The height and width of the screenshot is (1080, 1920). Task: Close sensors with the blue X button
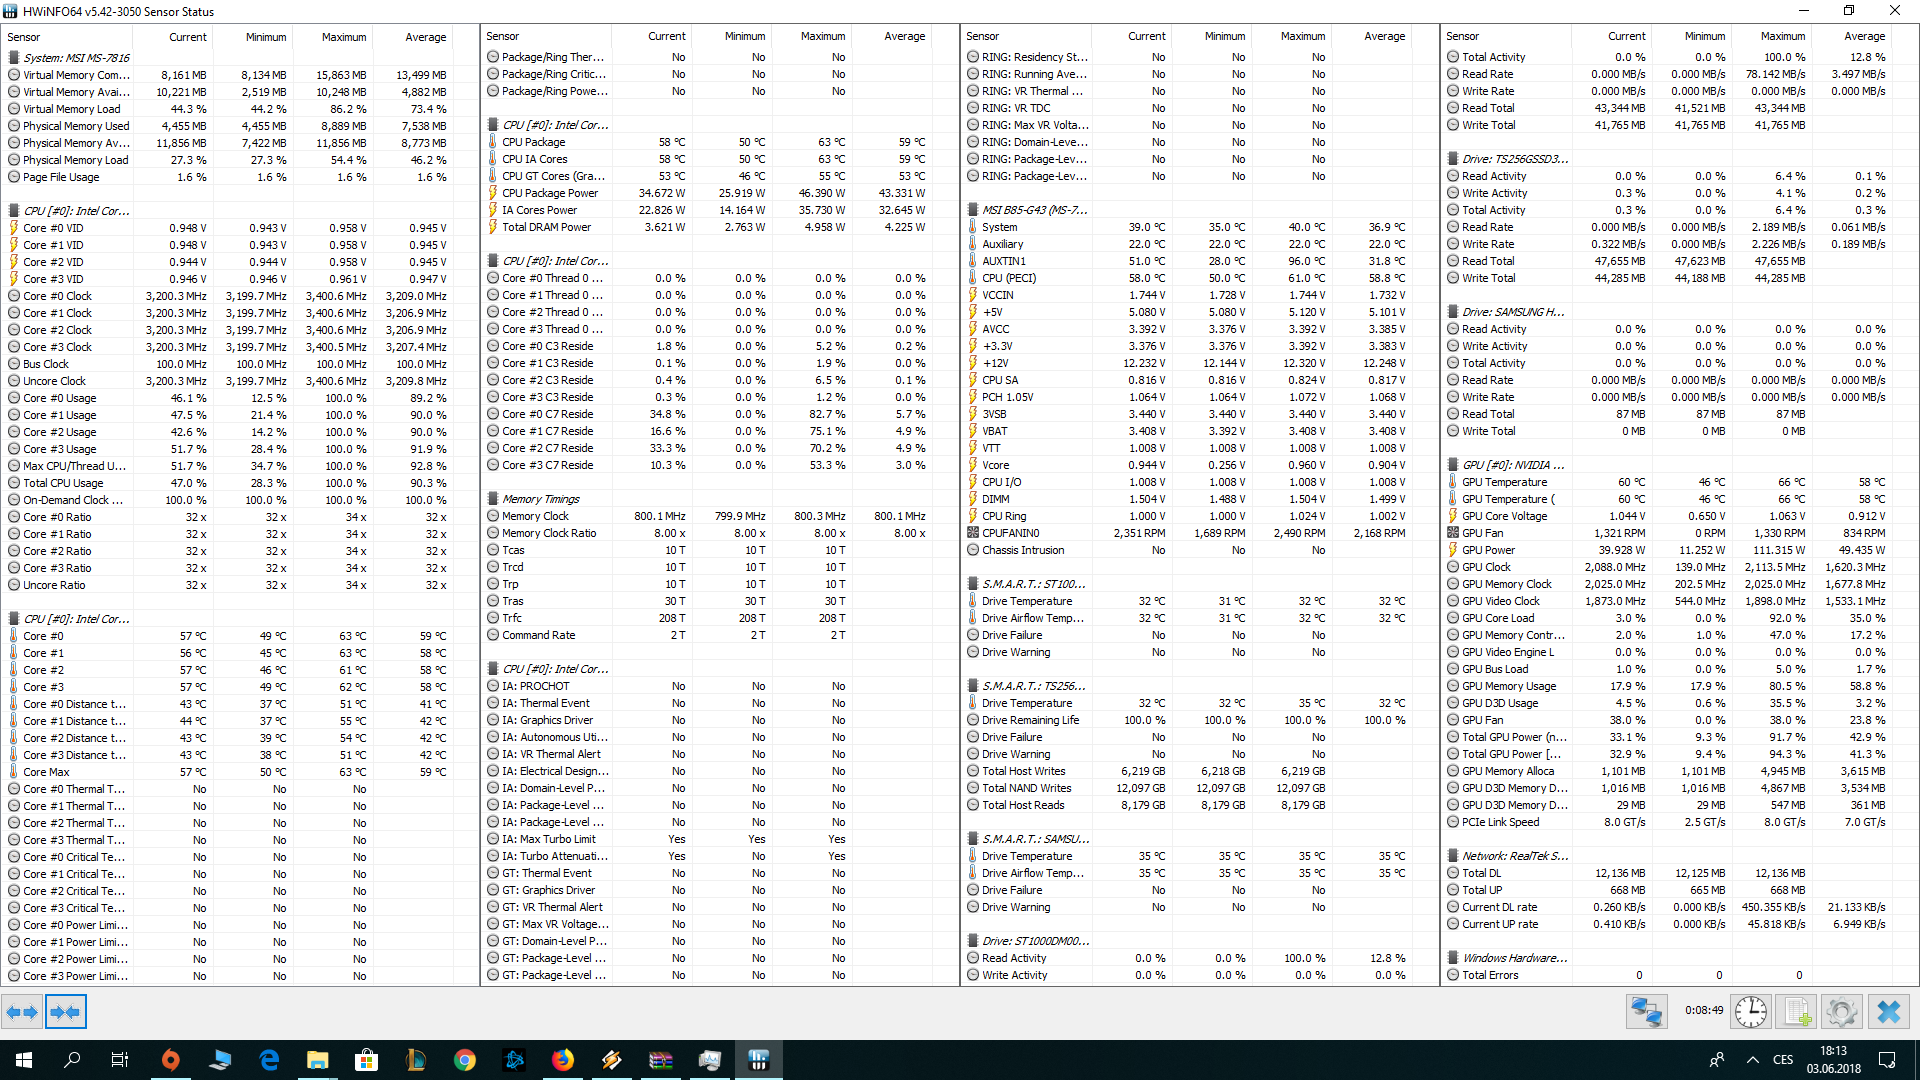[1888, 1012]
